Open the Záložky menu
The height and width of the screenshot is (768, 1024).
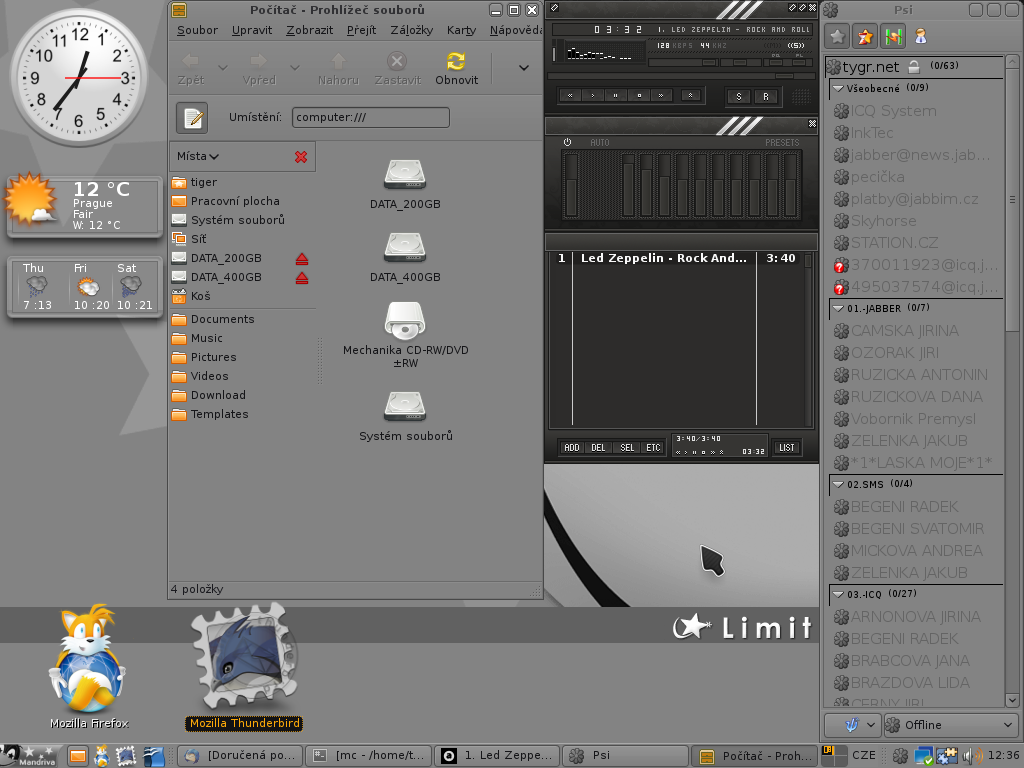(411, 30)
